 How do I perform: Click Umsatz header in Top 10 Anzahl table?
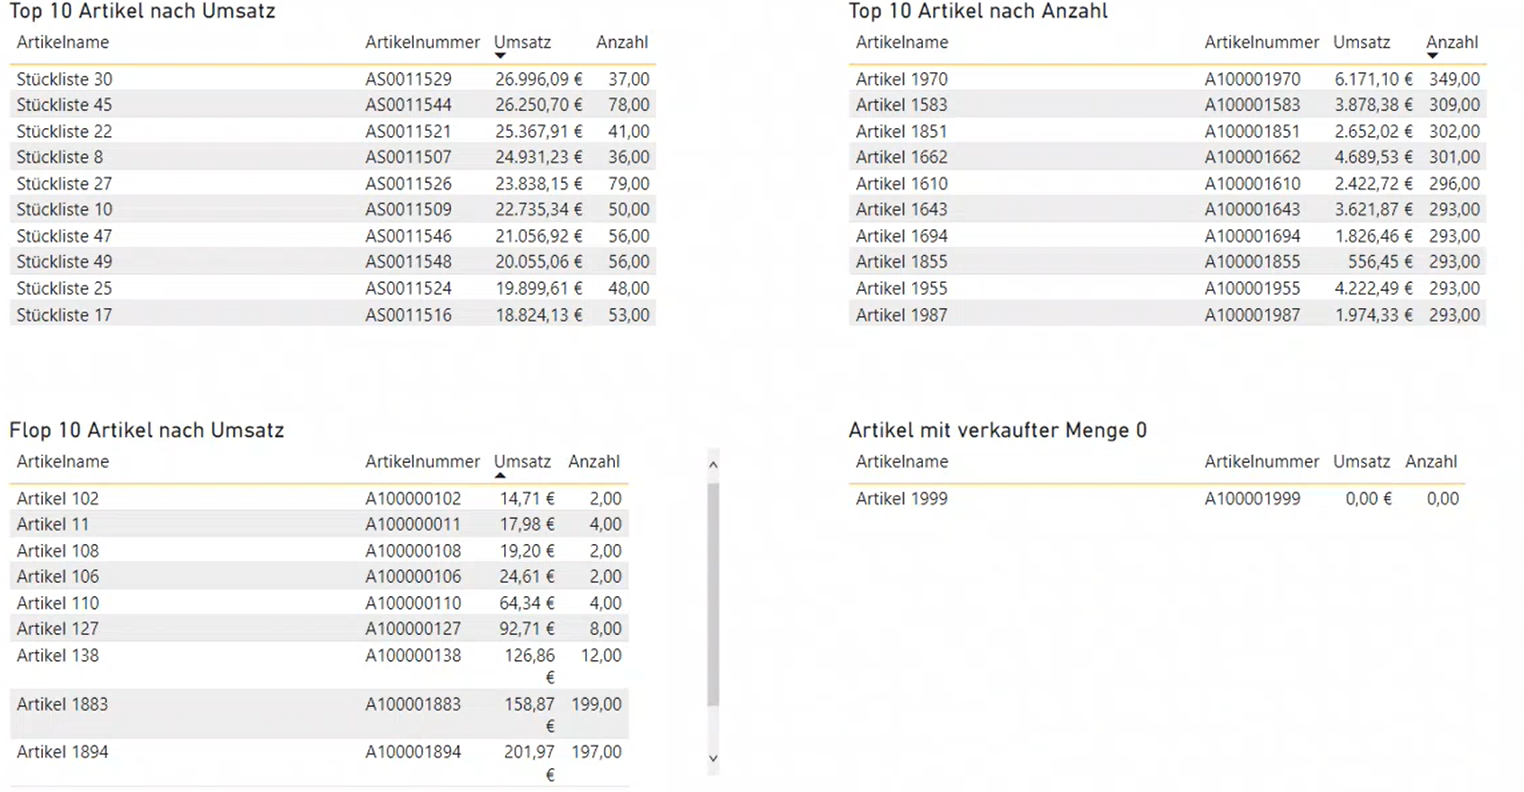(1361, 42)
